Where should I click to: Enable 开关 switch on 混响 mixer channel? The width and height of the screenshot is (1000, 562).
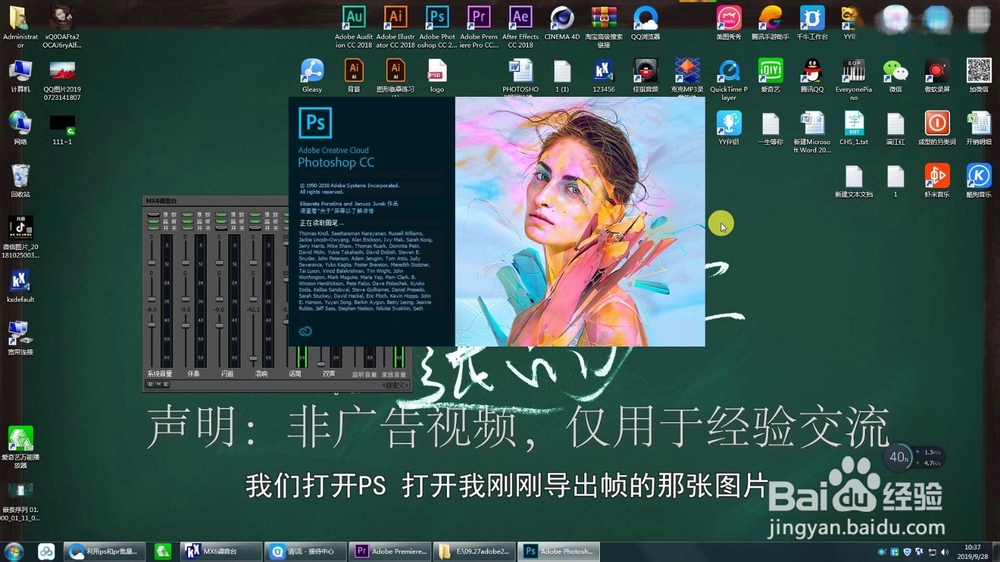click(255, 228)
